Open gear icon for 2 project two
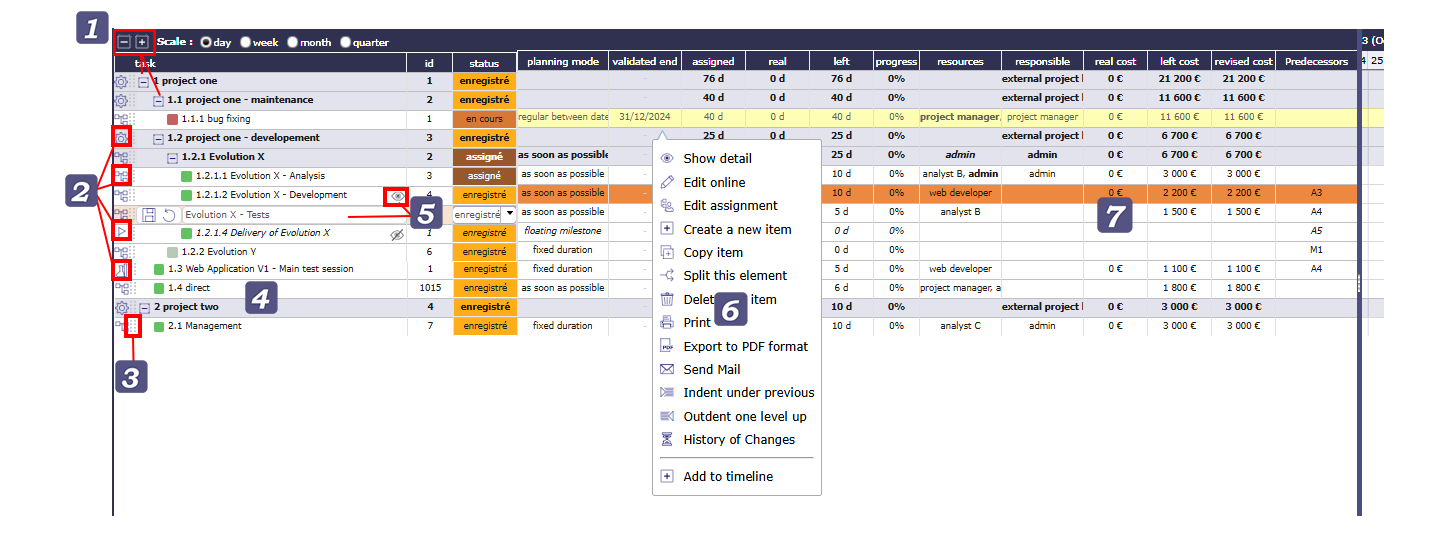This screenshot has height=553, width=1432. click(x=121, y=307)
